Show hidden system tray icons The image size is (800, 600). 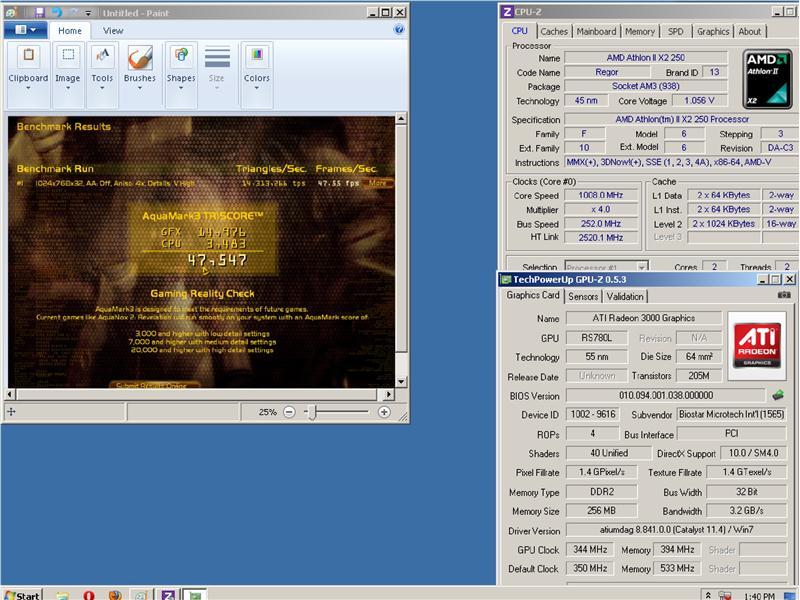click(x=708, y=595)
